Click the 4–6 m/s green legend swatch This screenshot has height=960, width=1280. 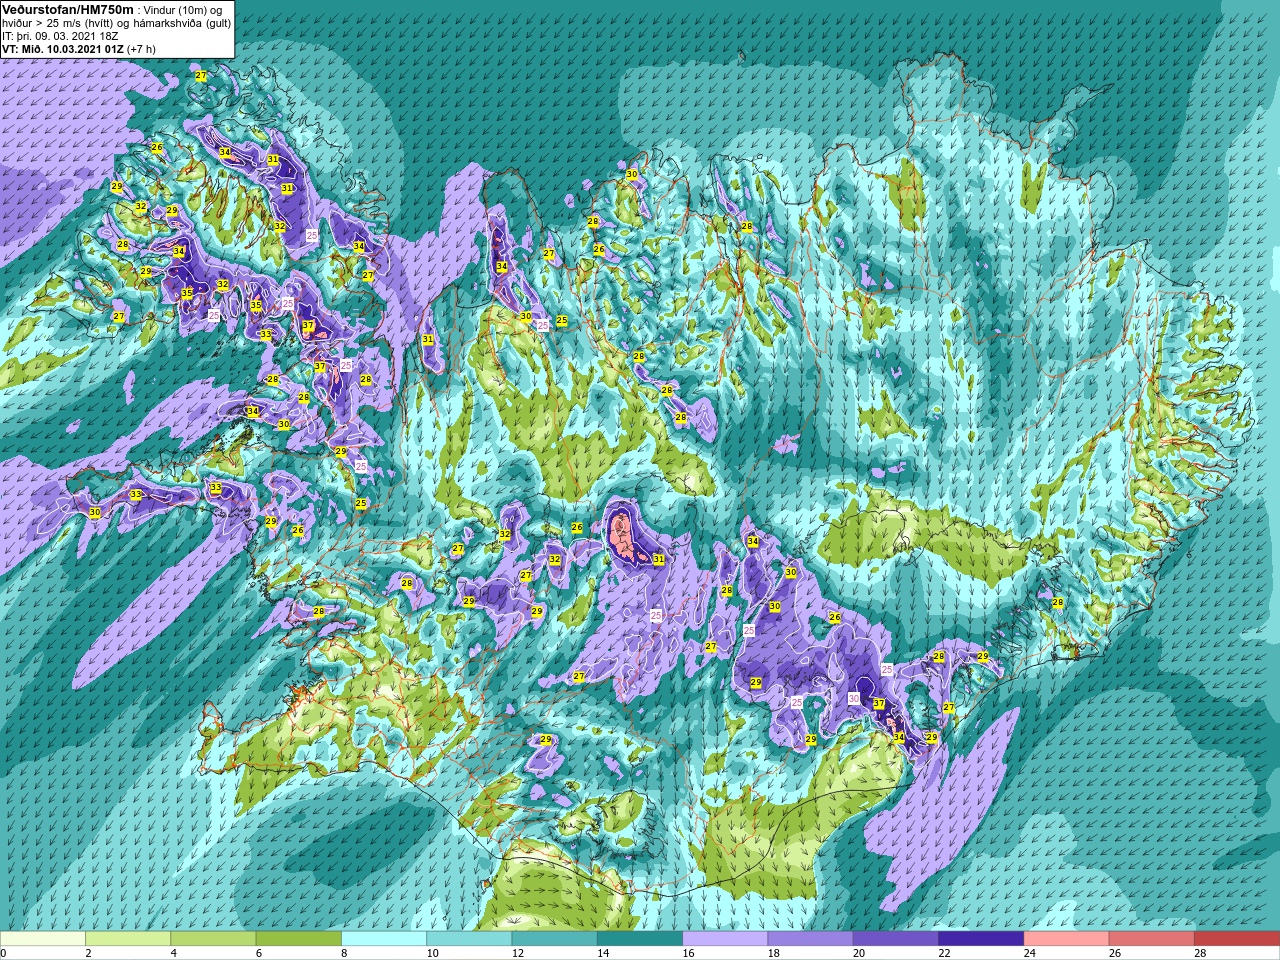tap(213, 939)
